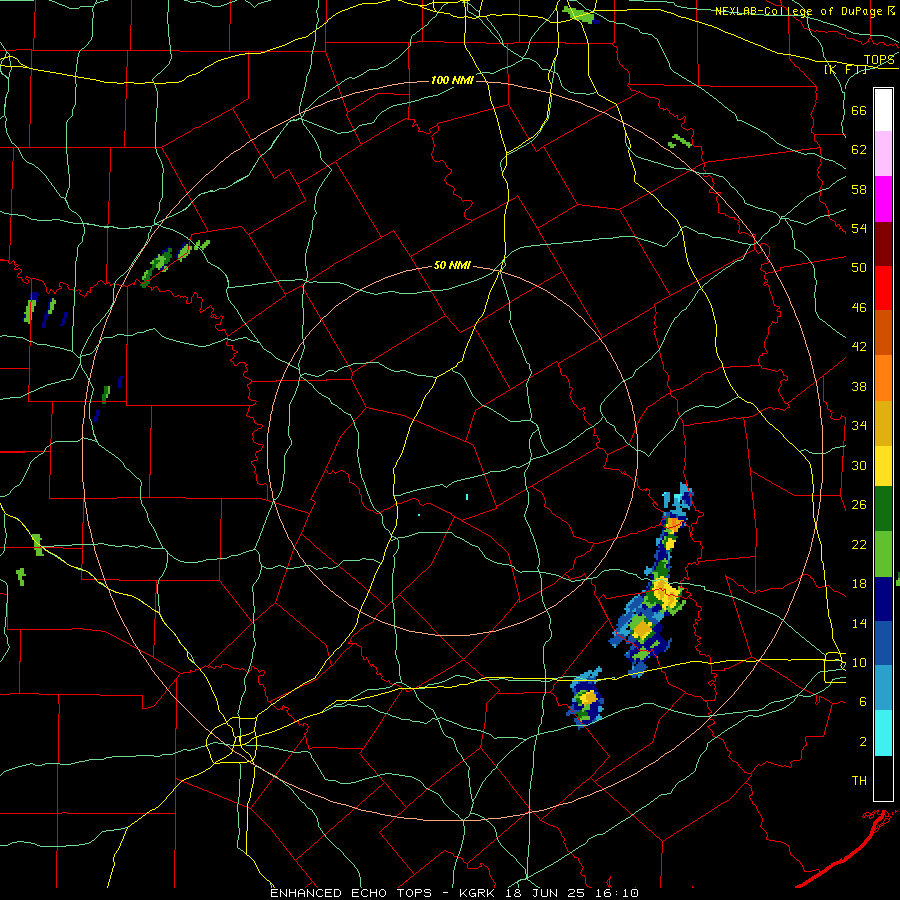Click the '100 NMI' range ring label
Viewport: 900px width, 900px height.
(452, 80)
